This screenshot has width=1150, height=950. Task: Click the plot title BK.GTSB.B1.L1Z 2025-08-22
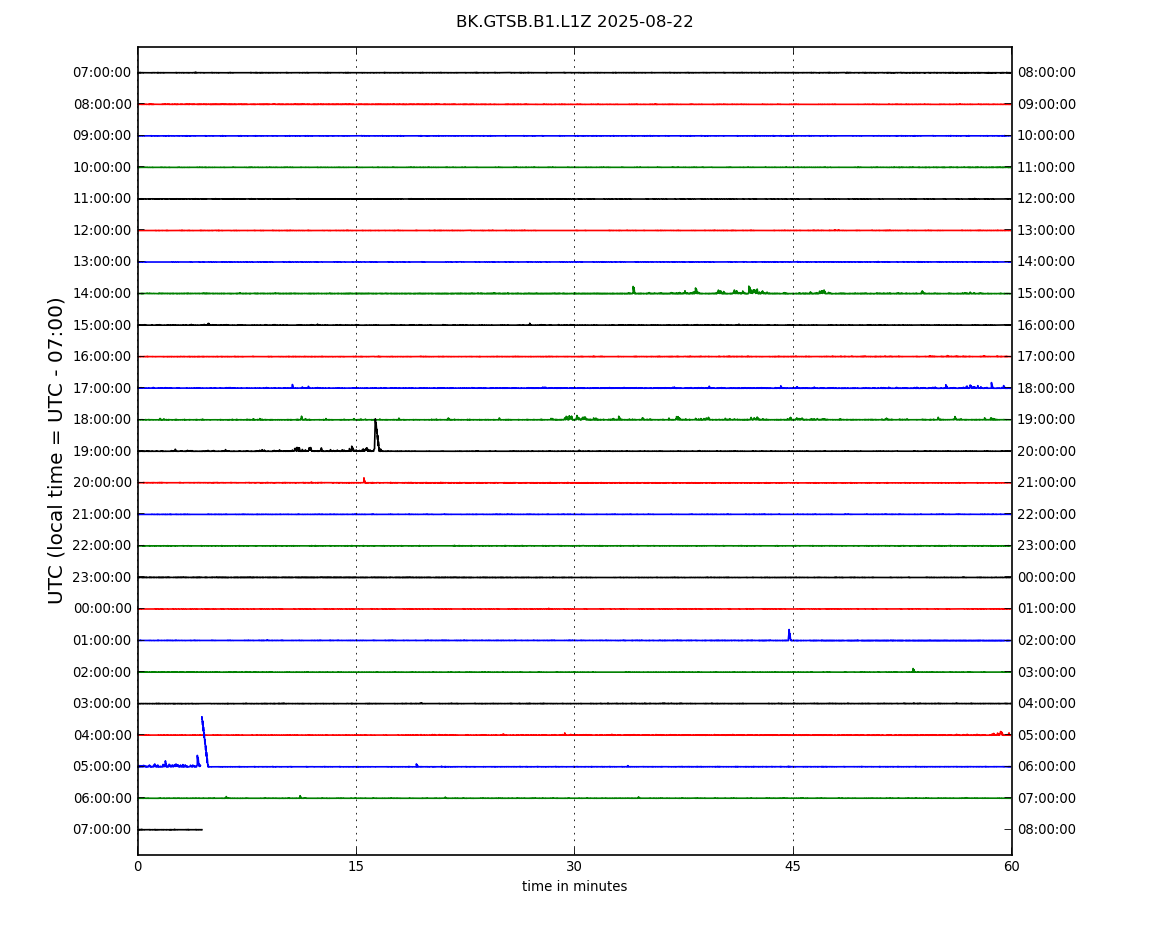pyautogui.click(x=574, y=21)
